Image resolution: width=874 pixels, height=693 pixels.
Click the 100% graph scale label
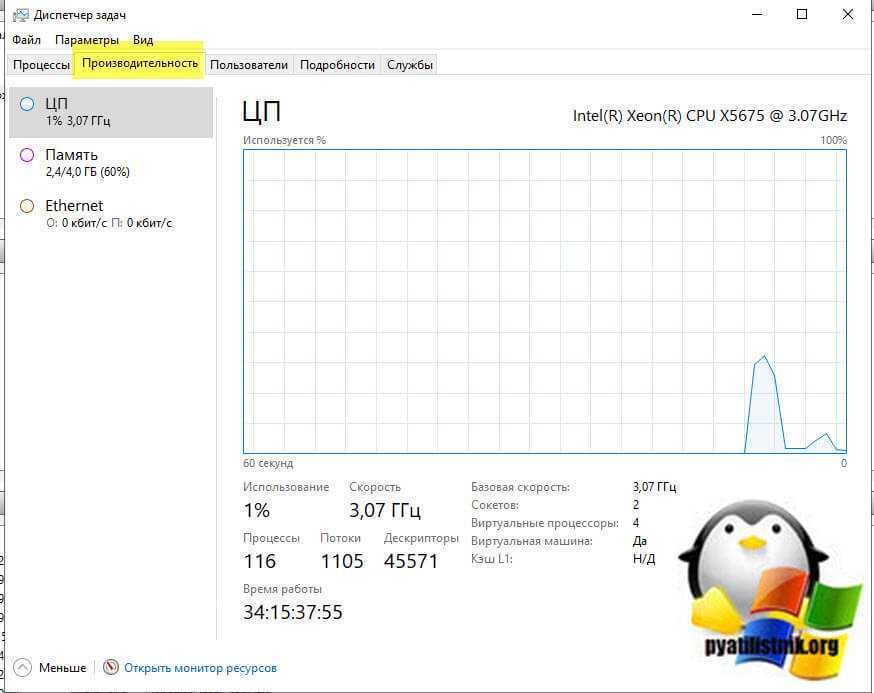point(833,140)
